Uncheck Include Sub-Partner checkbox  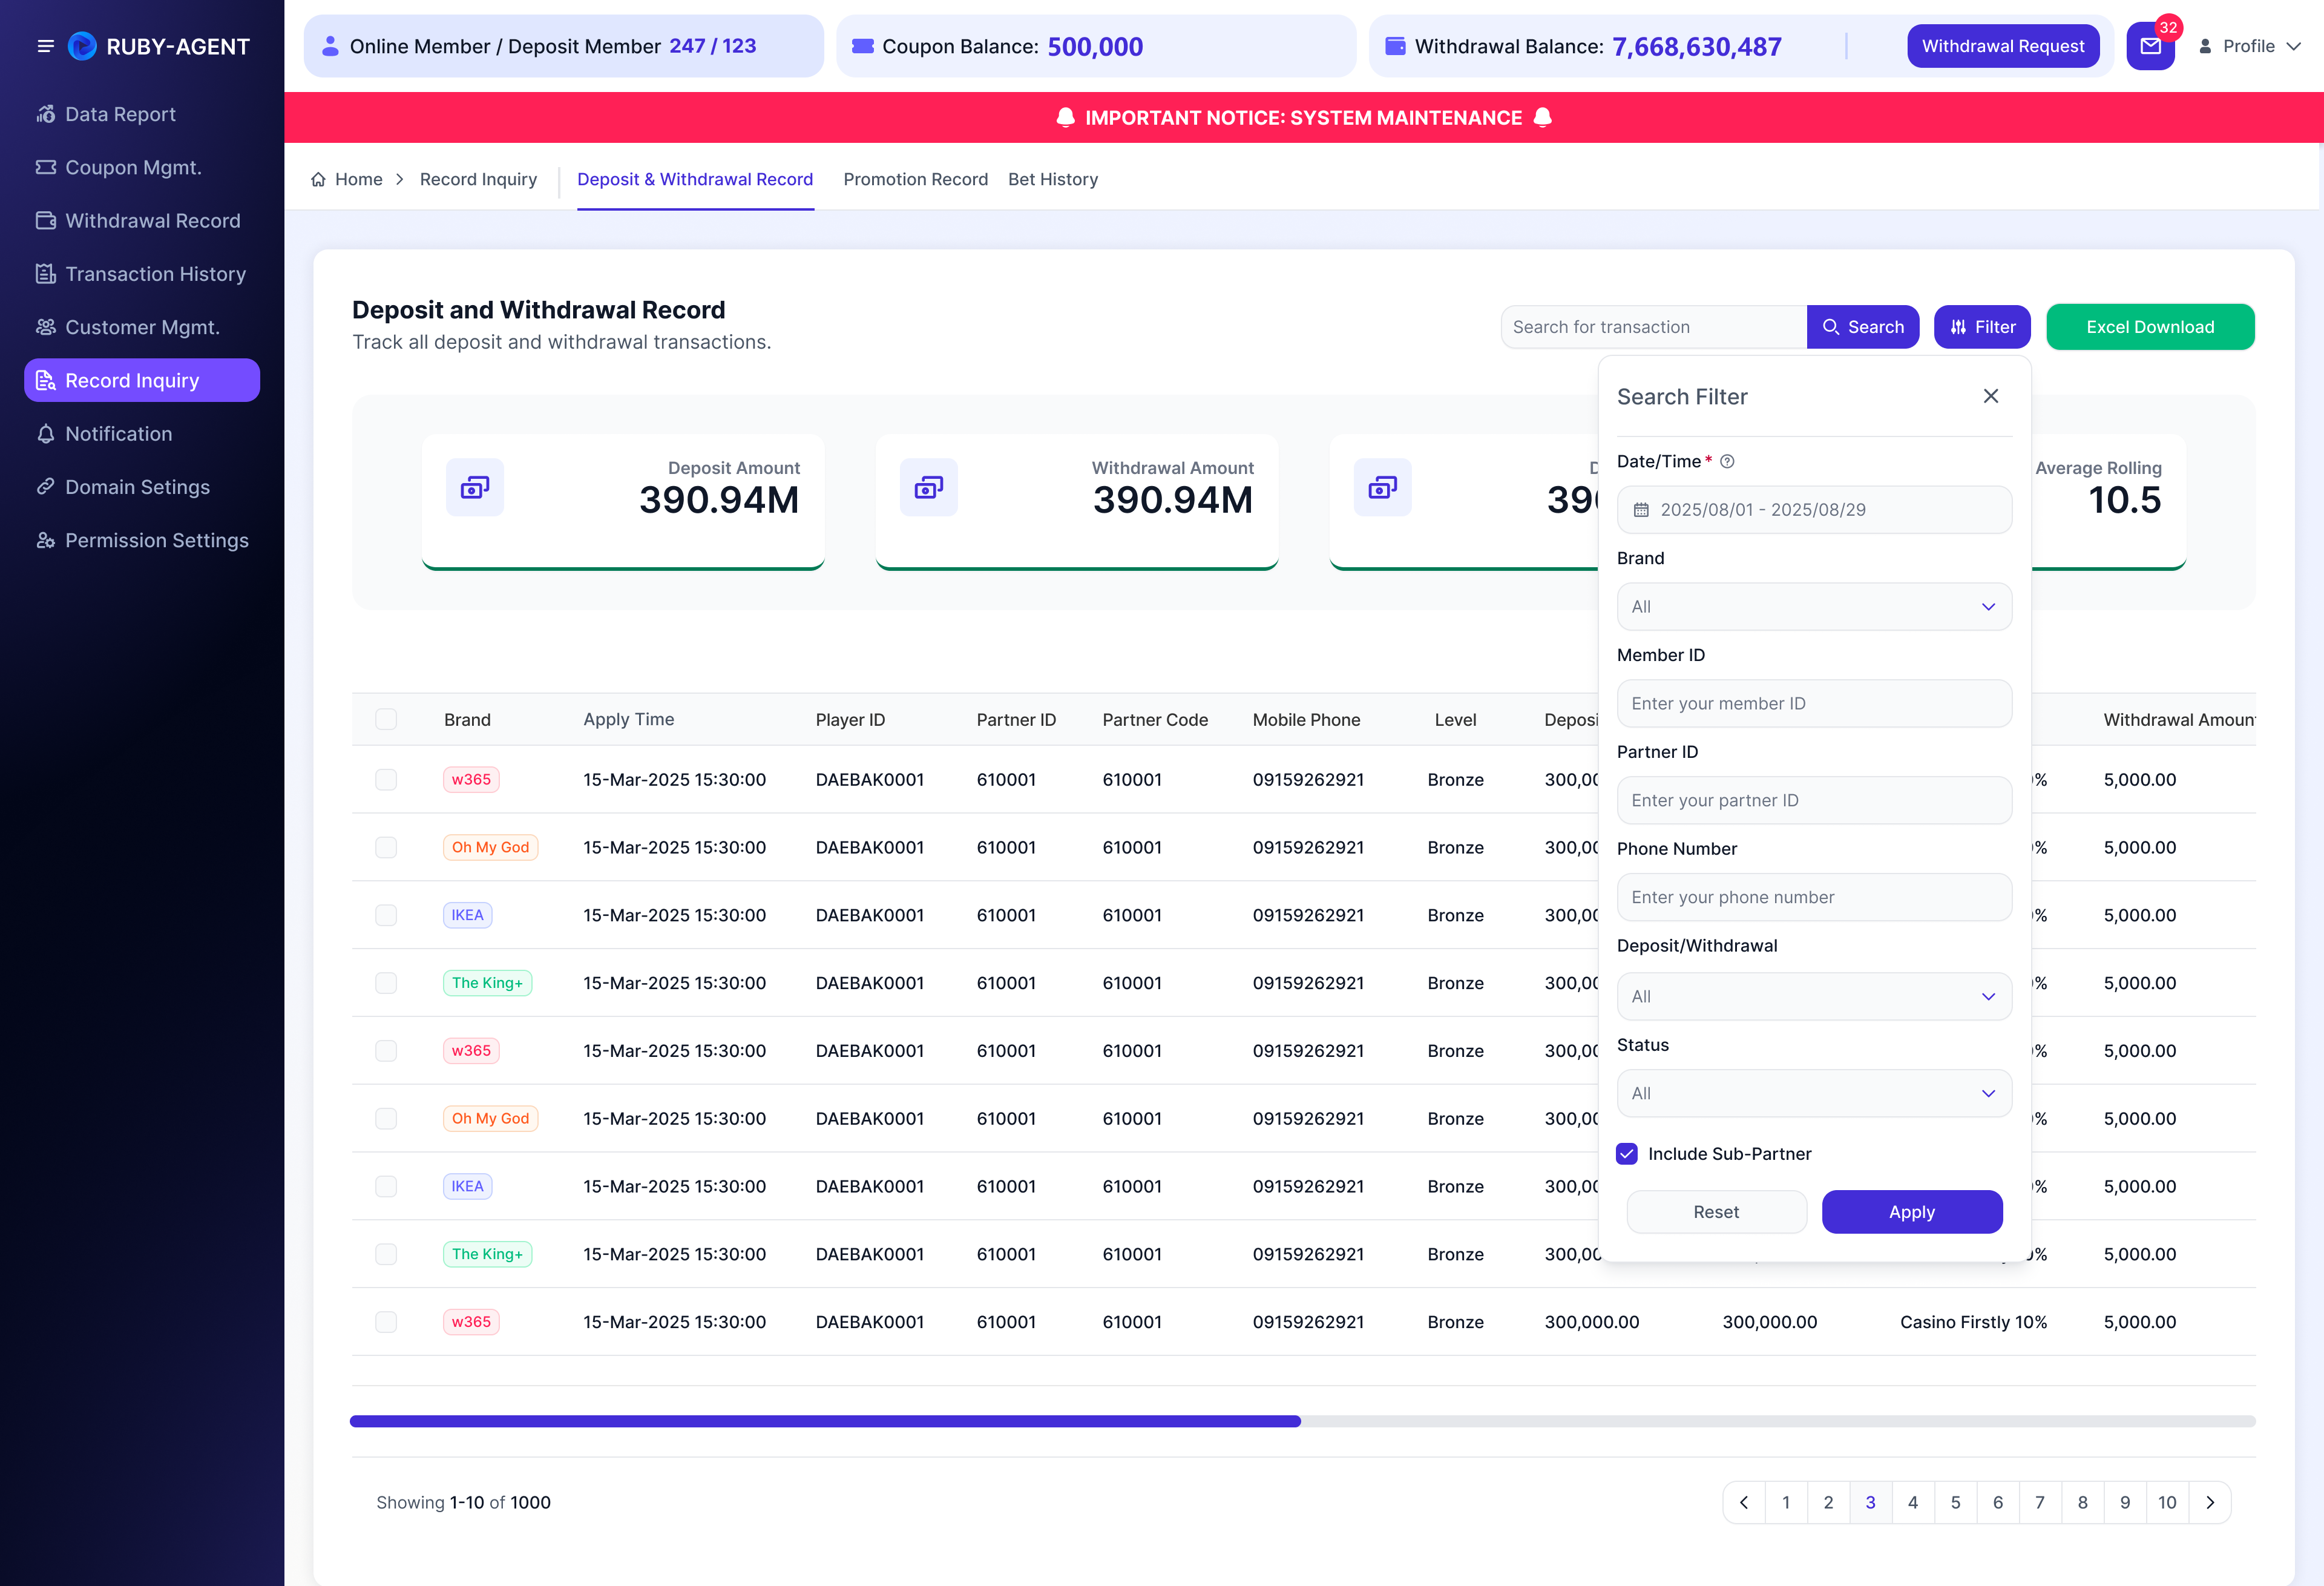(1627, 1153)
